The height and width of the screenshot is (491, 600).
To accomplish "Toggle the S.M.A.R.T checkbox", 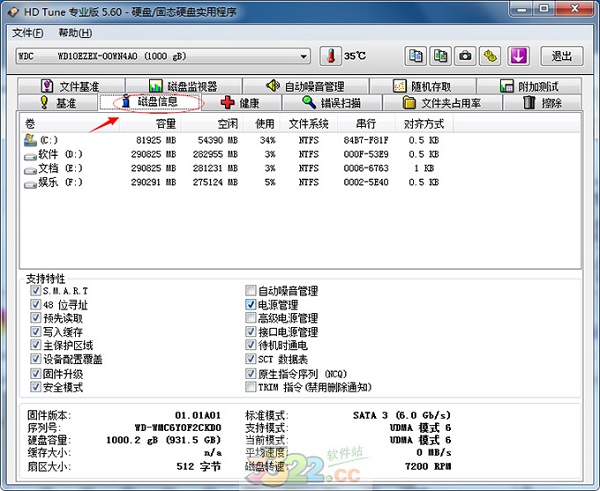I will pyautogui.click(x=37, y=291).
